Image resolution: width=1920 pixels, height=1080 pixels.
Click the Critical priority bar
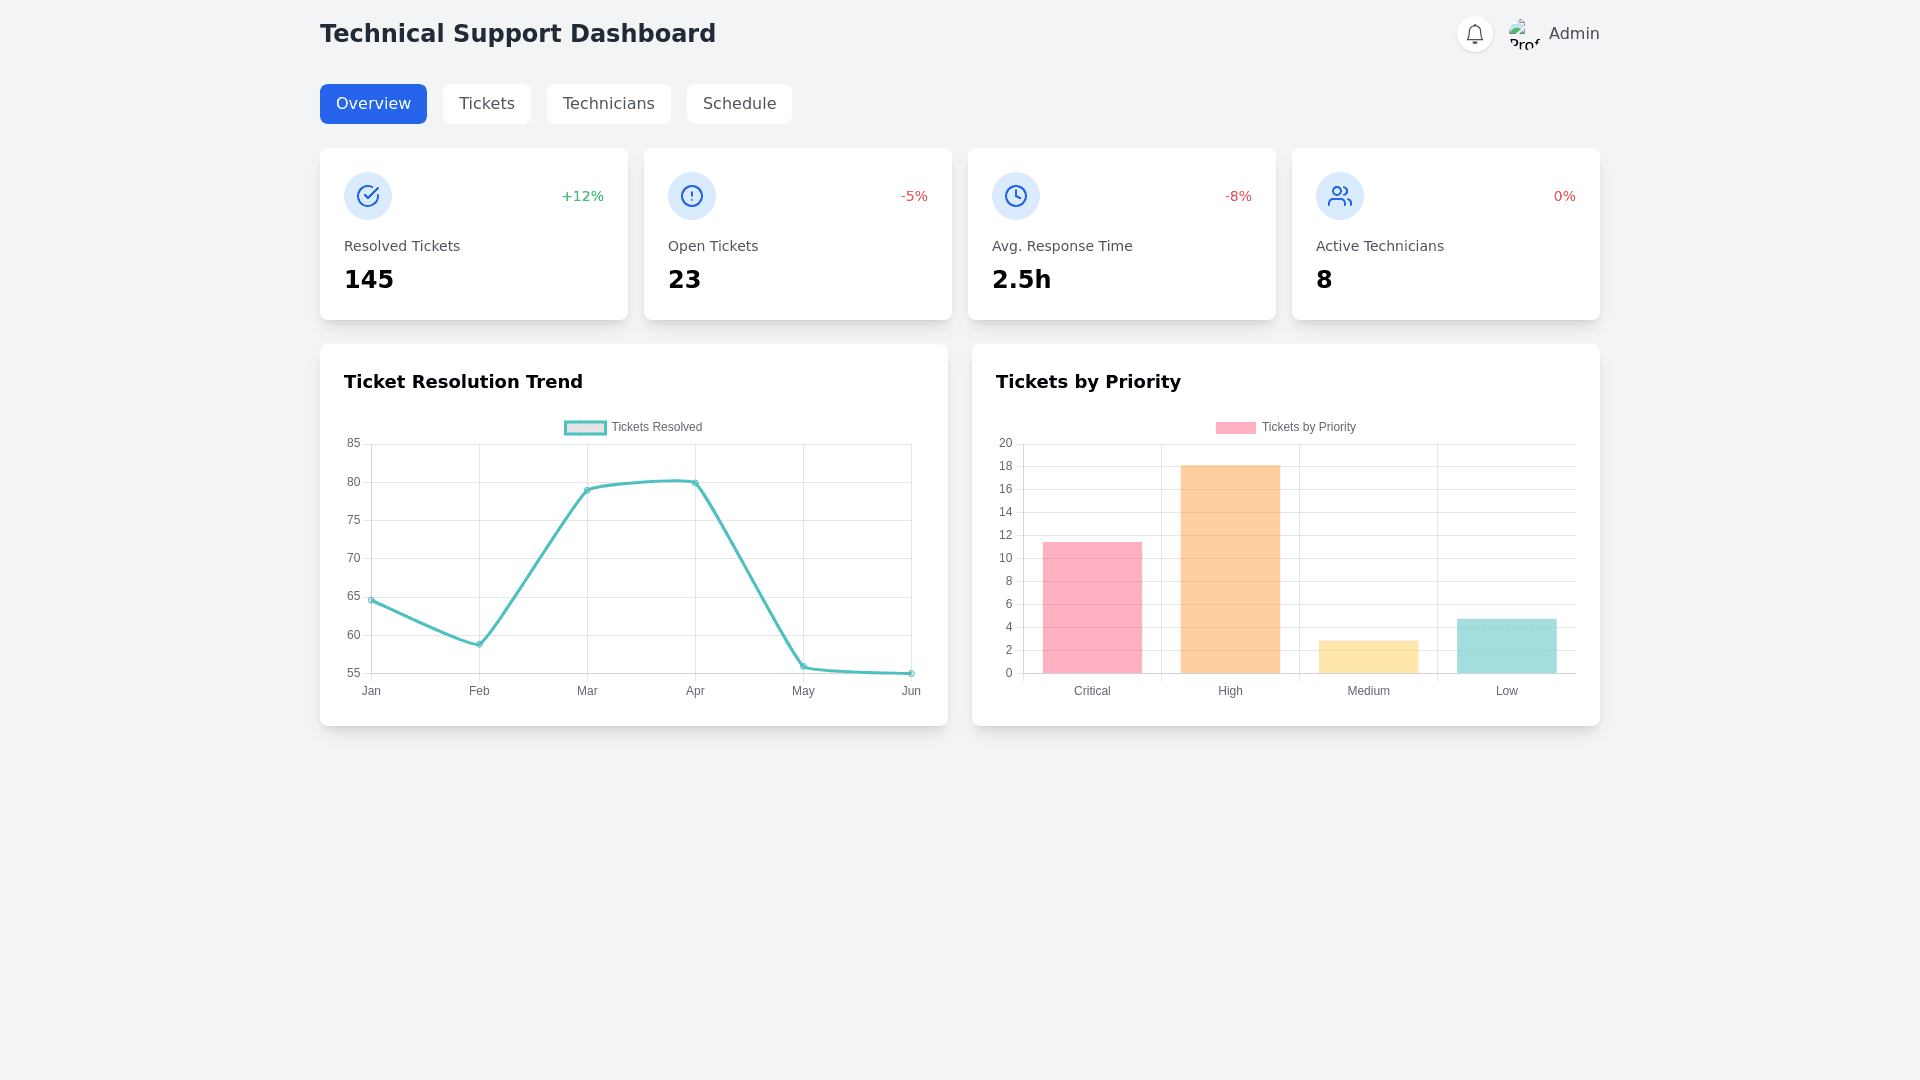click(x=1092, y=608)
